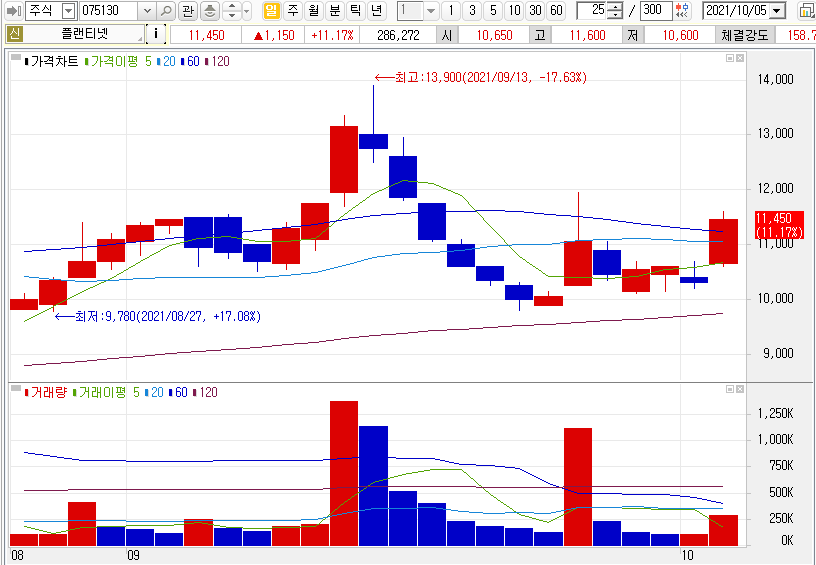Click the low price 10,600

tap(680, 35)
